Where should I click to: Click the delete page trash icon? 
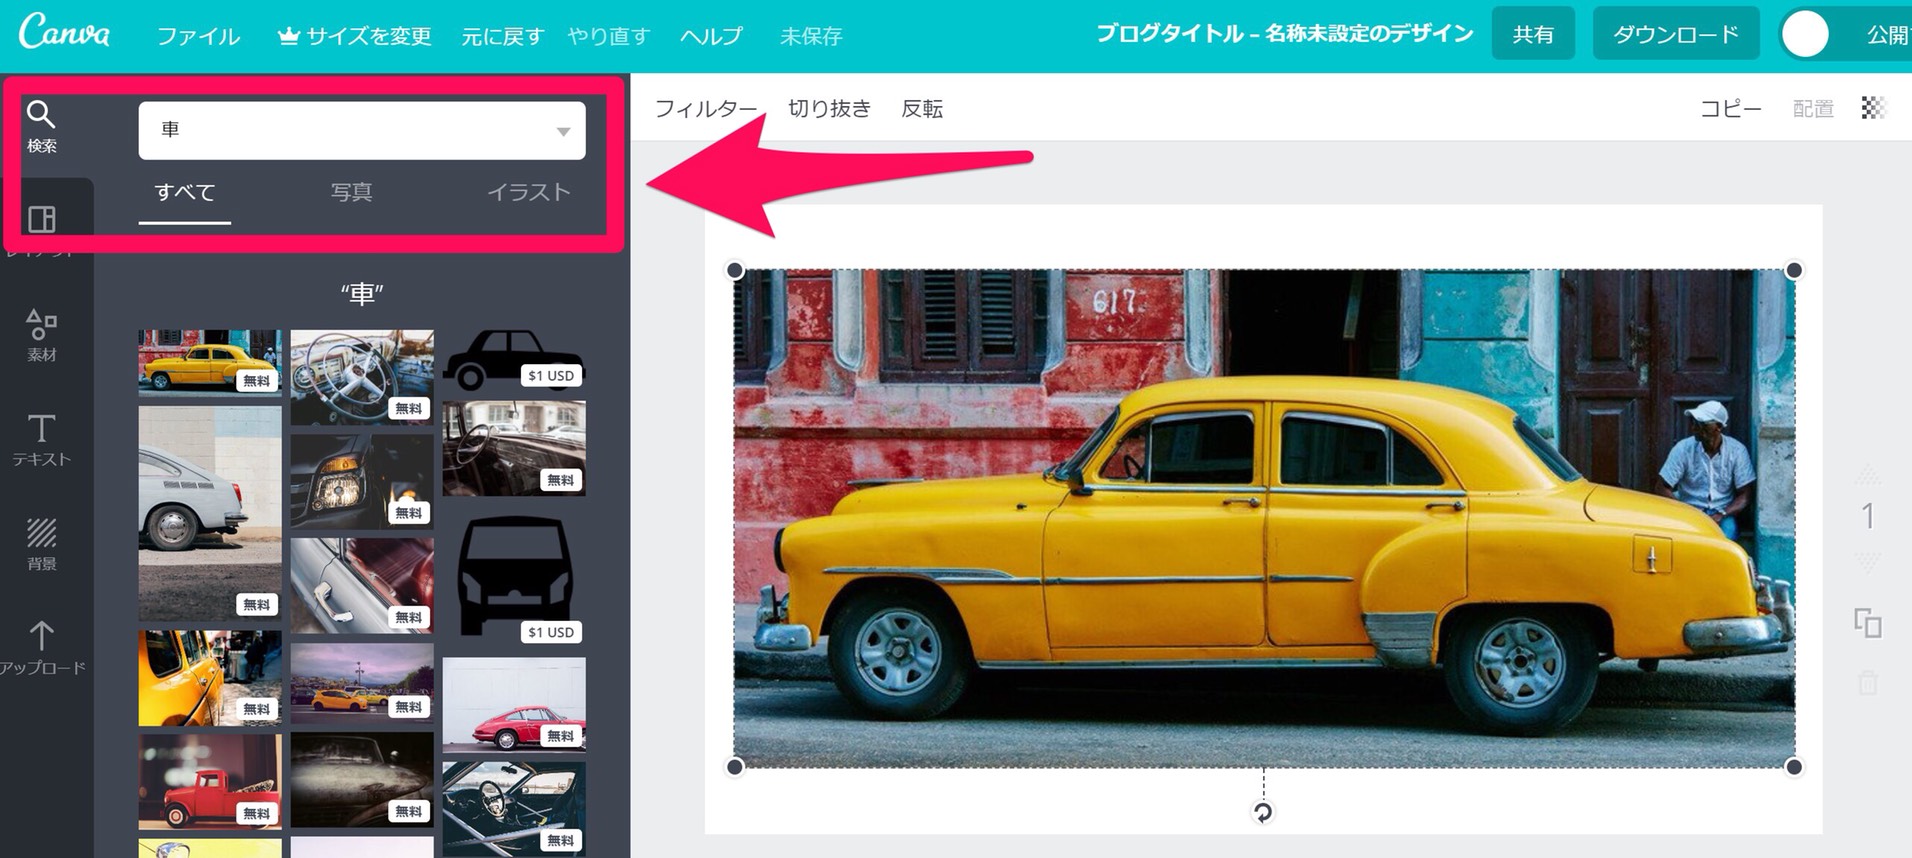point(1868,684)
